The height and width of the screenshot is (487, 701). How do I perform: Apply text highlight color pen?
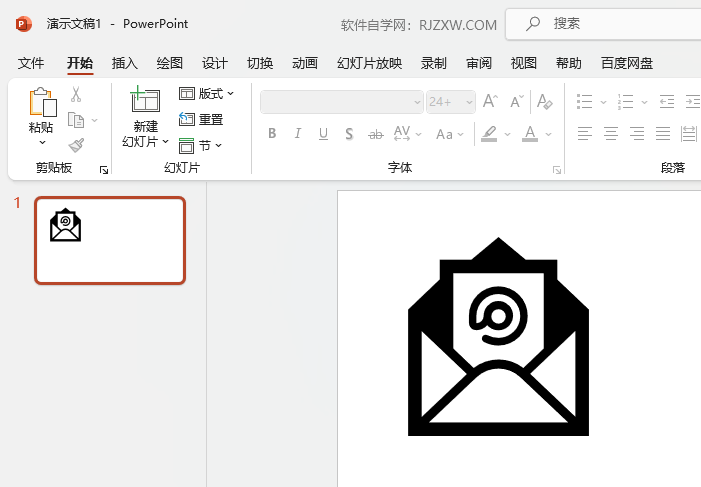pyautogui.click(x=490, y=134)
